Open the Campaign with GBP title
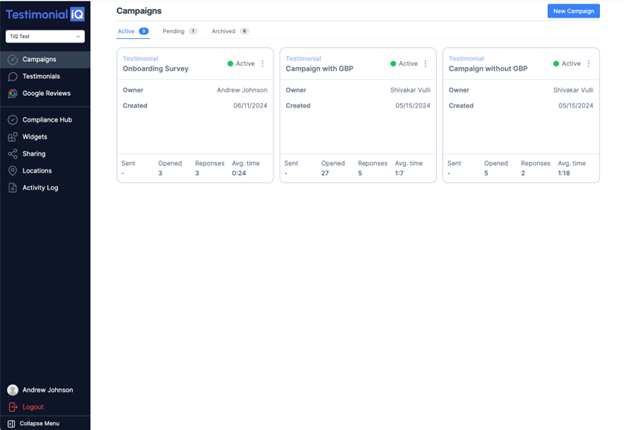 320,69
